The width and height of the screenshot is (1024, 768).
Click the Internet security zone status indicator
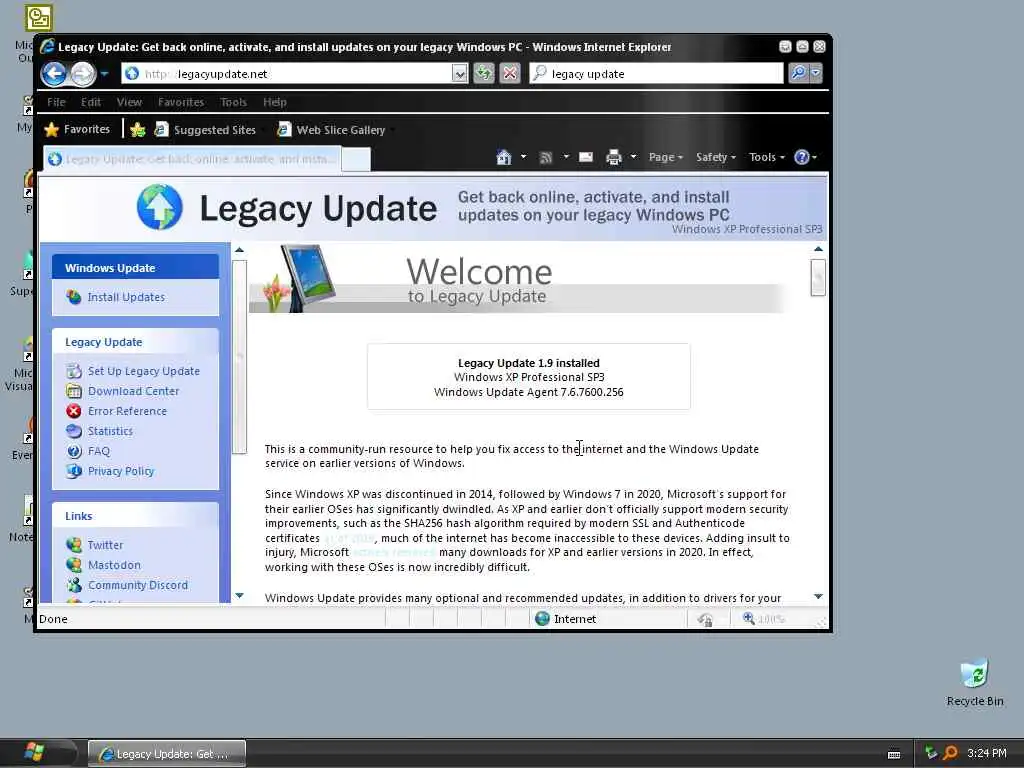pyautogui.click(x=566, y=619)
